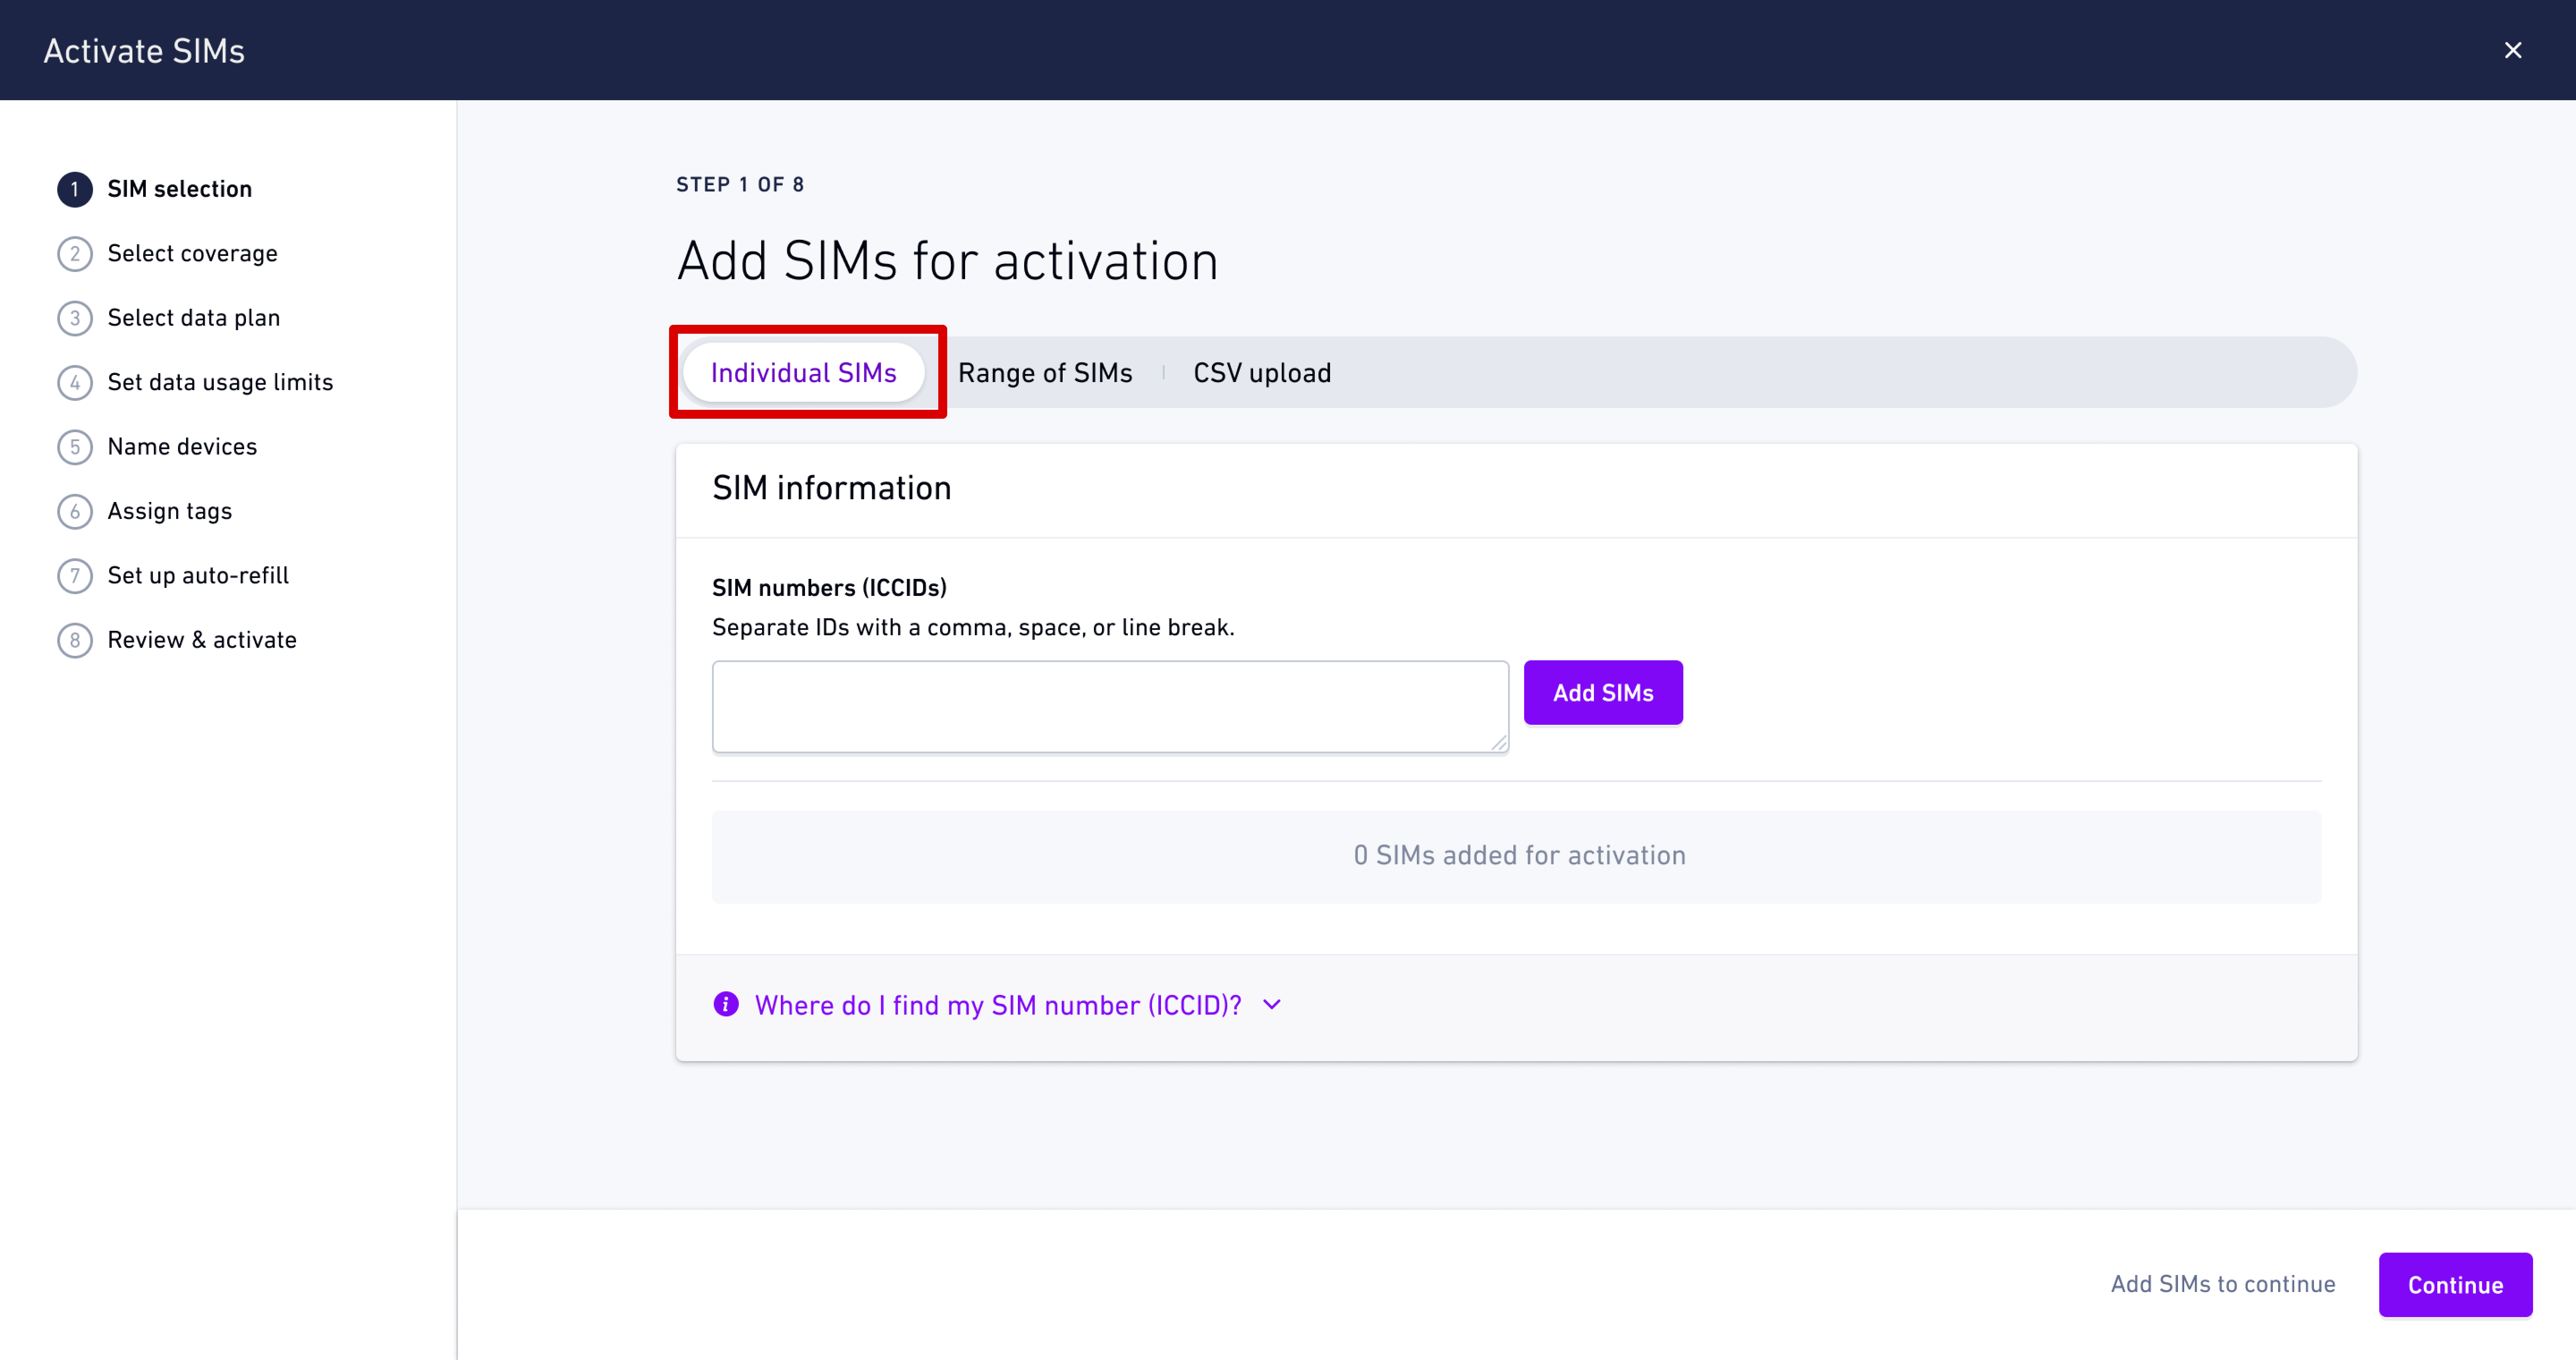This screenshot has width=2576, height=1360.
Task: Click the purple info icon near ICCID help
Action: point(726,1004)
